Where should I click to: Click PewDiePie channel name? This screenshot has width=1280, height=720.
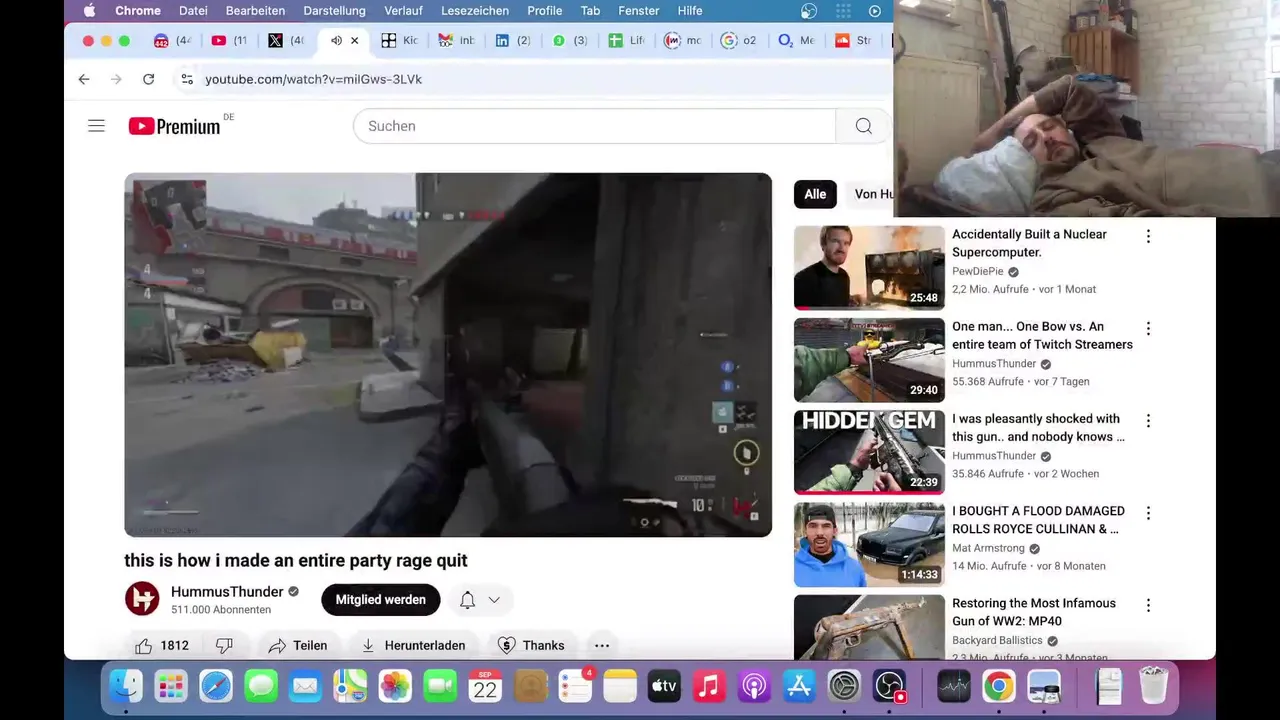tap(977, 272)
